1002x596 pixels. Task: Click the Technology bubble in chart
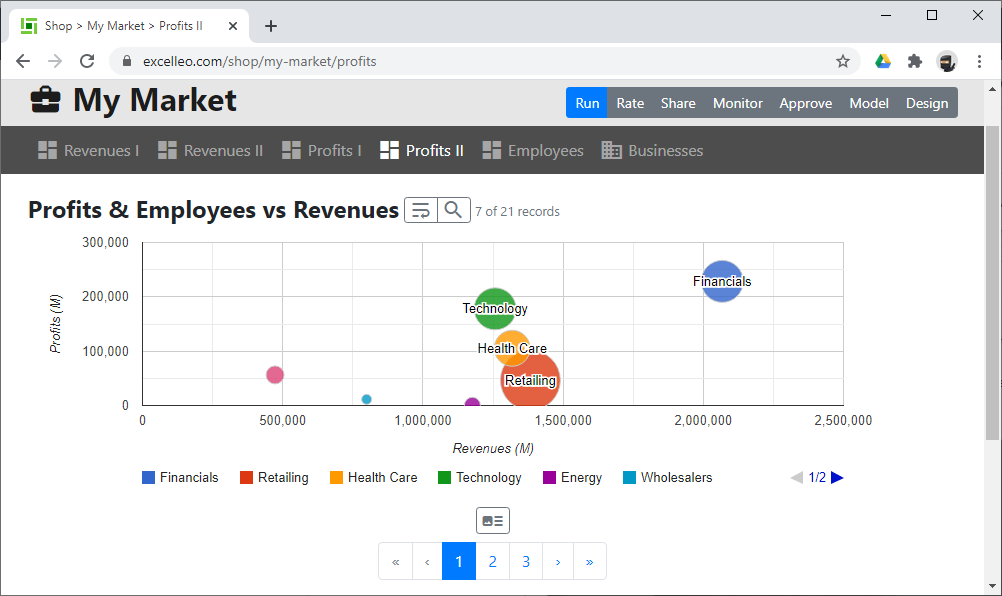click(495, 309)
